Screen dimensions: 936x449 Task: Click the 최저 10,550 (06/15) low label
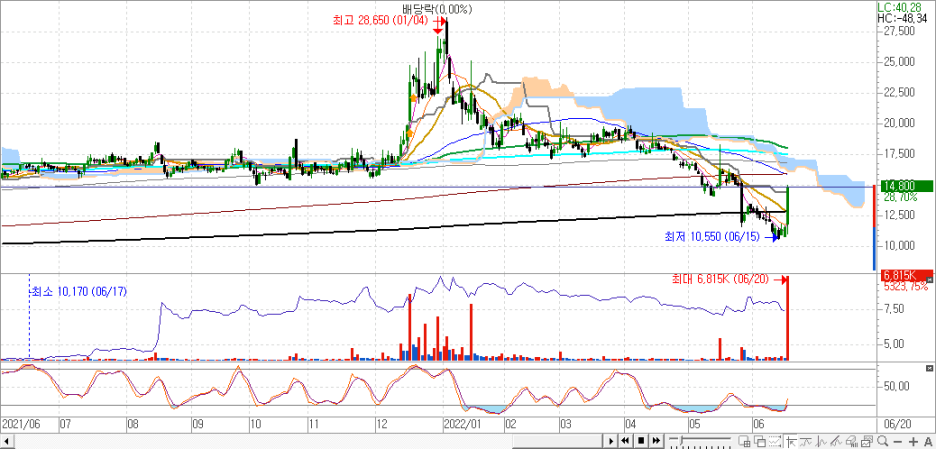[714, 238]
